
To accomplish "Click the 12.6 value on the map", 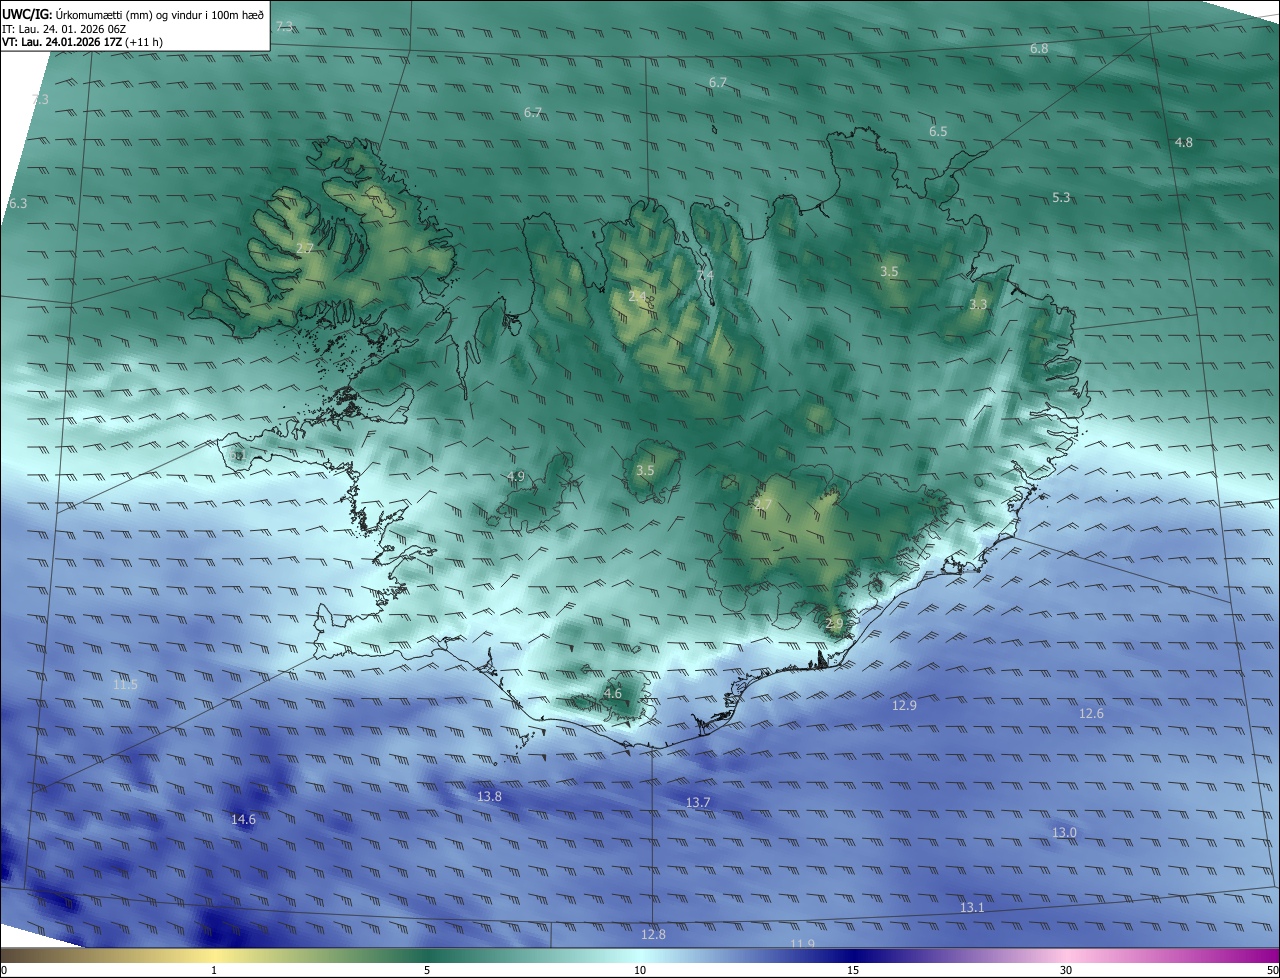I will click(1092, 713).
